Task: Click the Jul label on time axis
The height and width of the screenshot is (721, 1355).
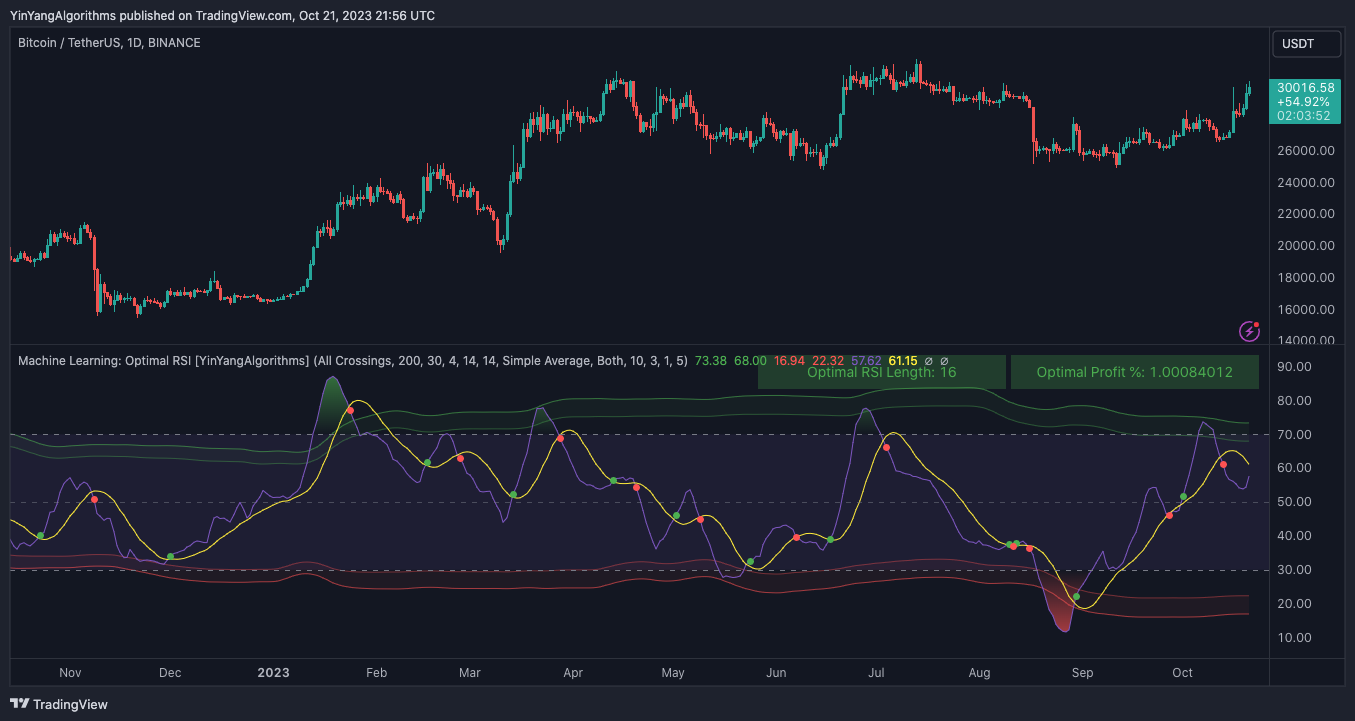Action: coord(877,673)
